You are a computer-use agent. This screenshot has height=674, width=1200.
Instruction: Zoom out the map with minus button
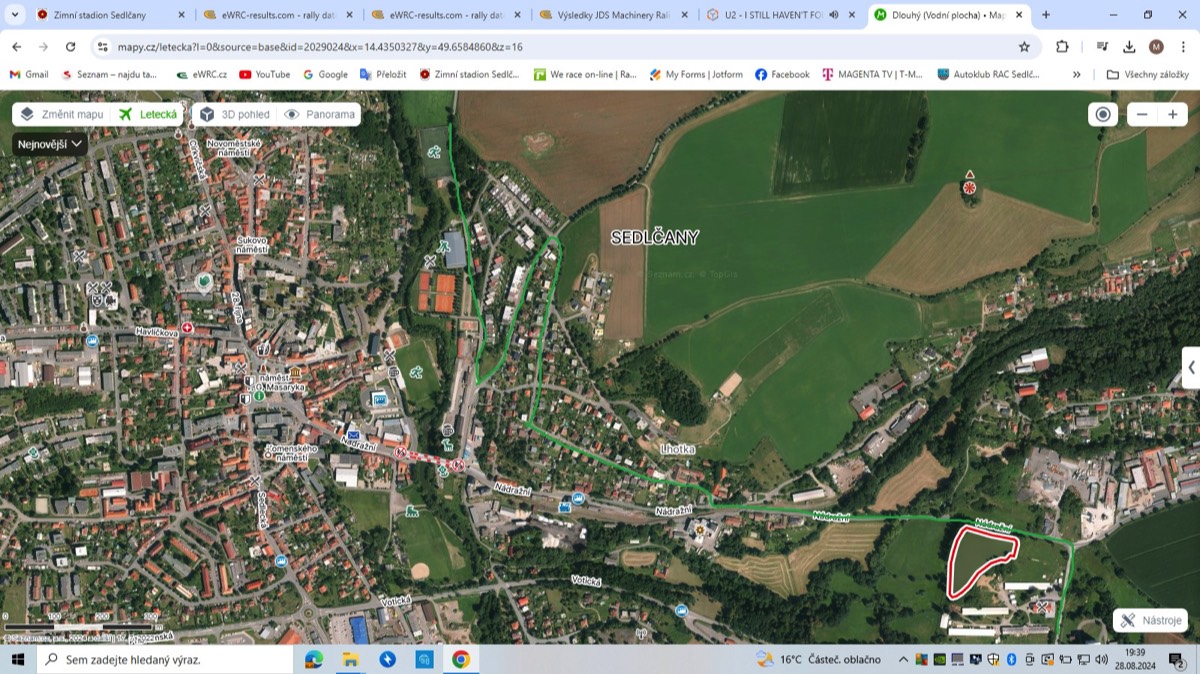tap(1142, 114)
